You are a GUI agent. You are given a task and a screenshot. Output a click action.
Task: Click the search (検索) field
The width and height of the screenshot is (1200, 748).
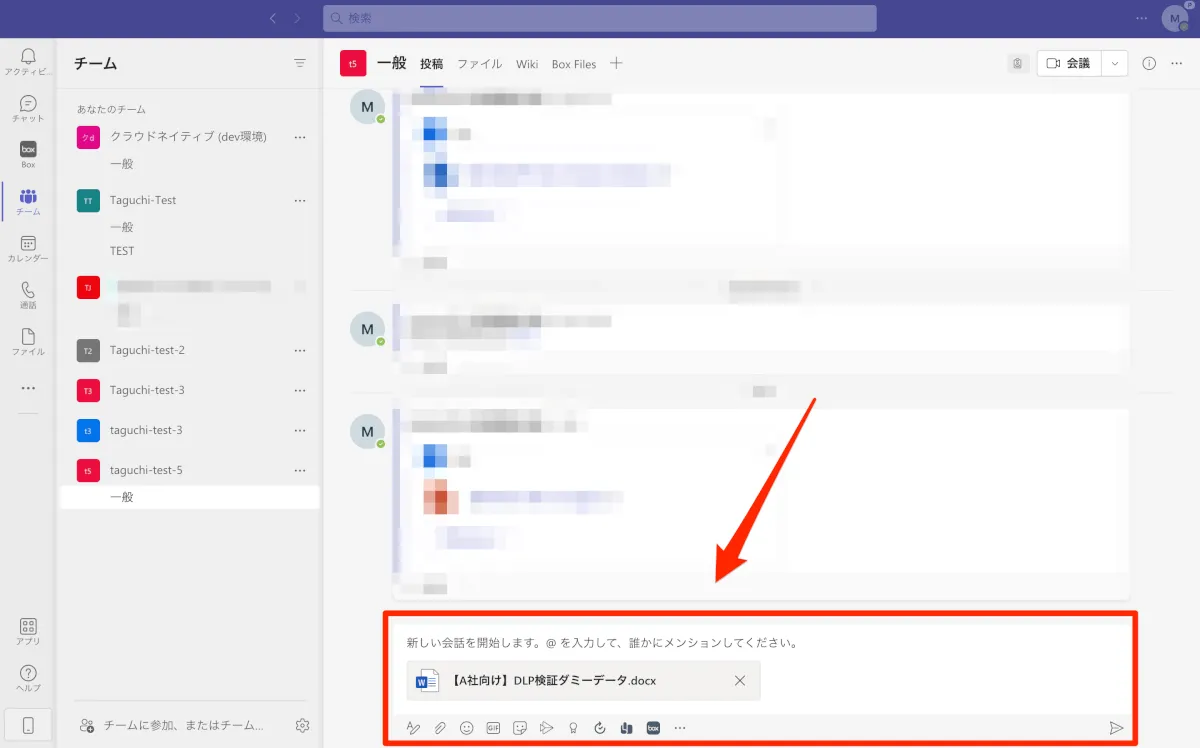pos(599,18)
